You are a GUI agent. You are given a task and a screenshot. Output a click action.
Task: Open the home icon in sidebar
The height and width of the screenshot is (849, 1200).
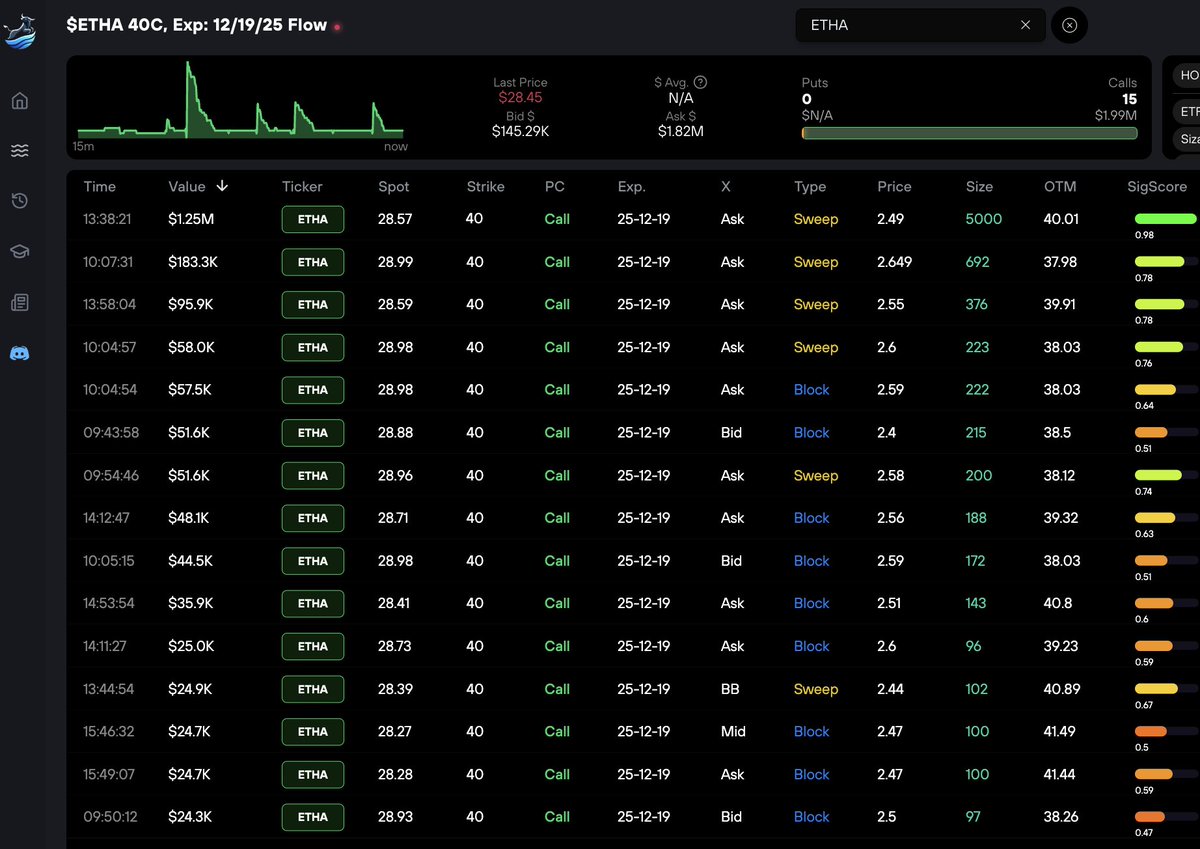pos(20,100)
